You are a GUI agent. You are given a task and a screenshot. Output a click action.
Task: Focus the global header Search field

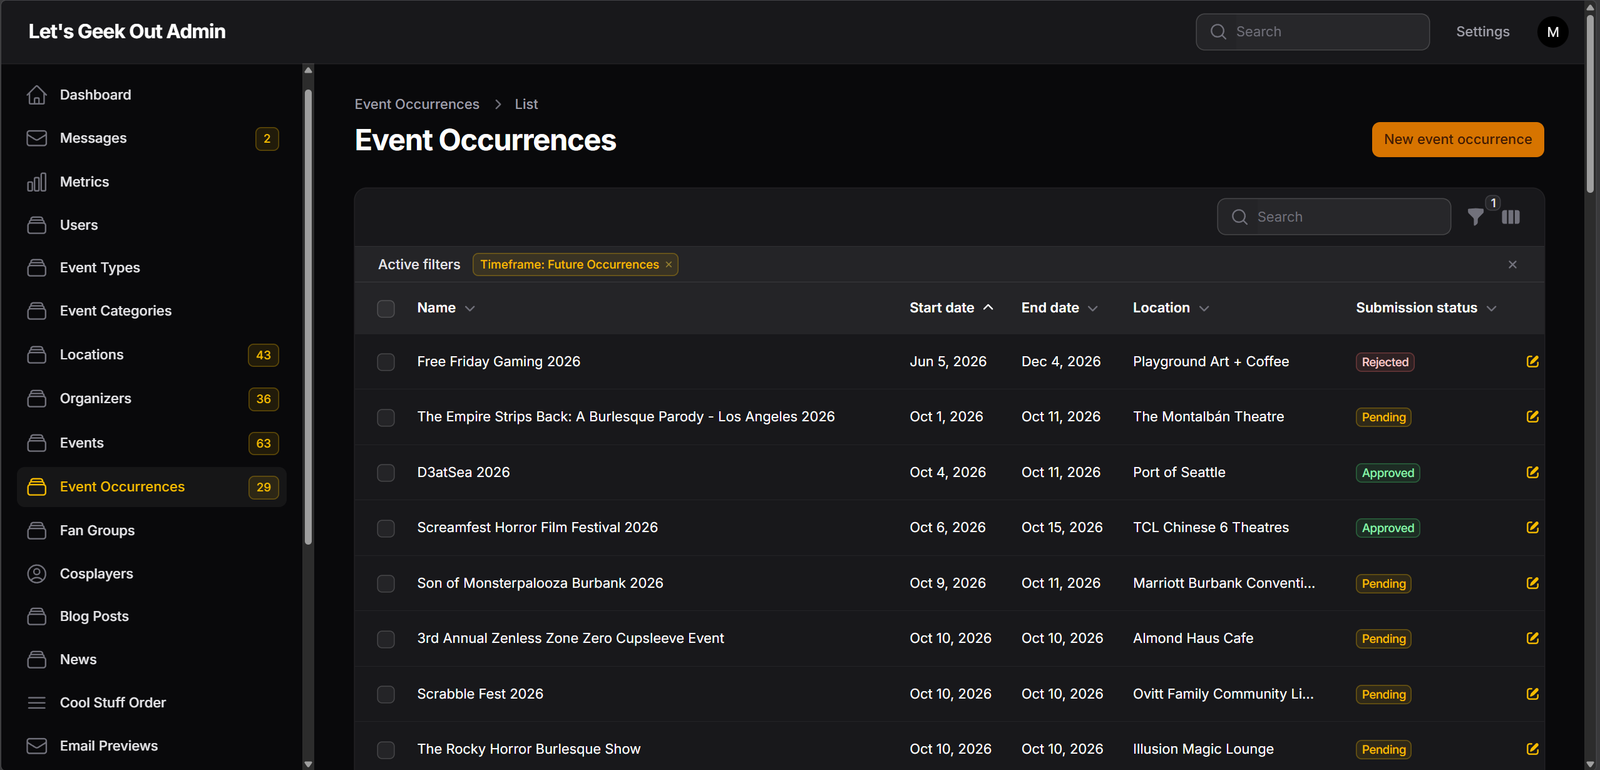1313,32
